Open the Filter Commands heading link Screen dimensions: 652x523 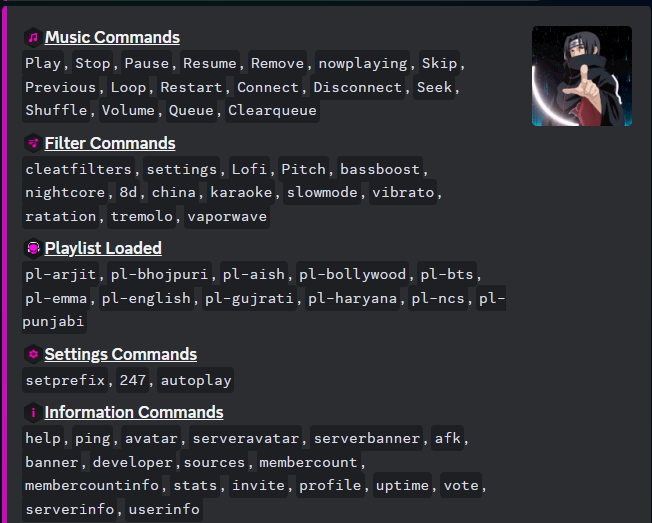(110, 143)
